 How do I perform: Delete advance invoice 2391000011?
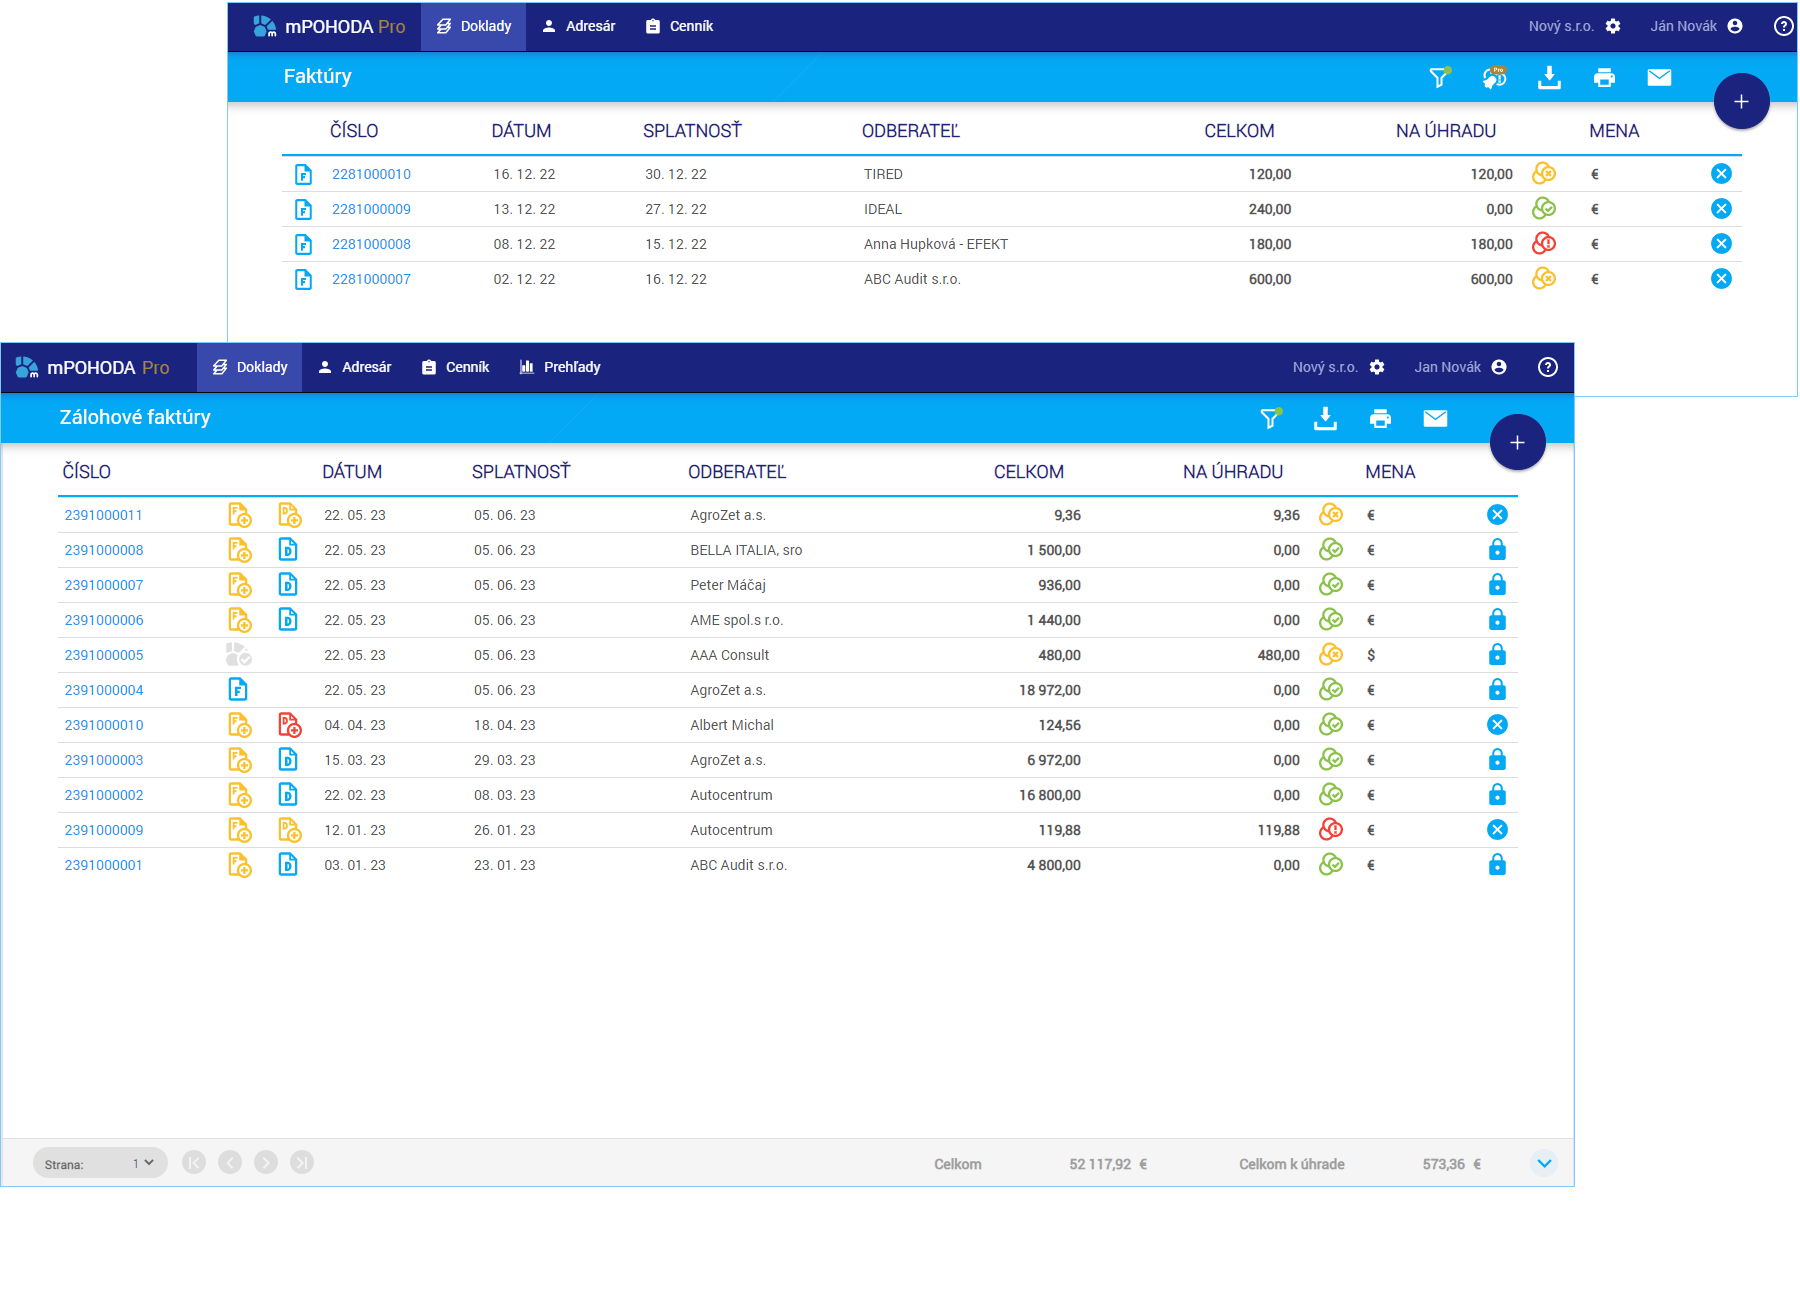coord(1497,515)
